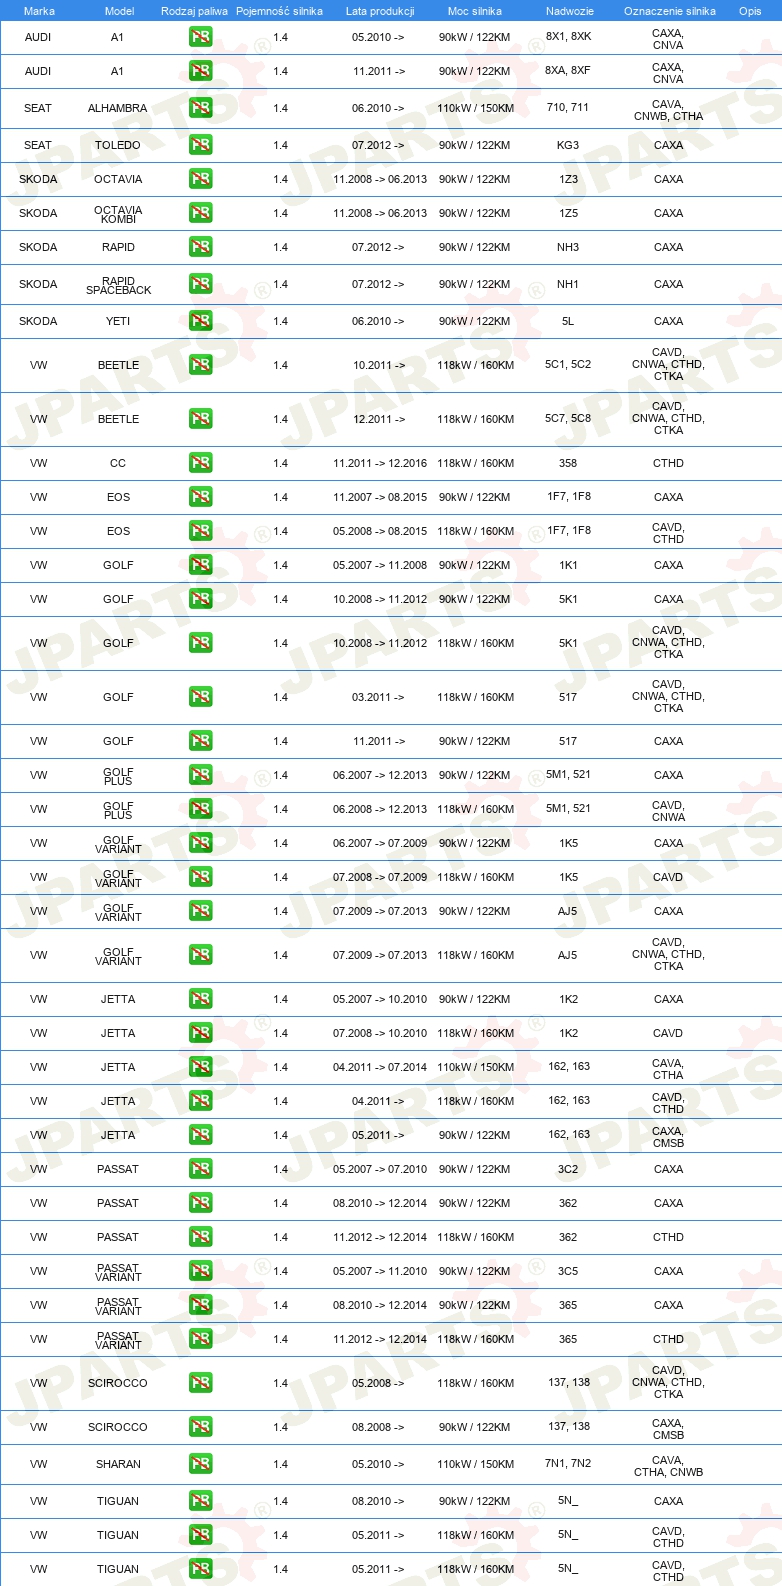Click body code 358

568,463
